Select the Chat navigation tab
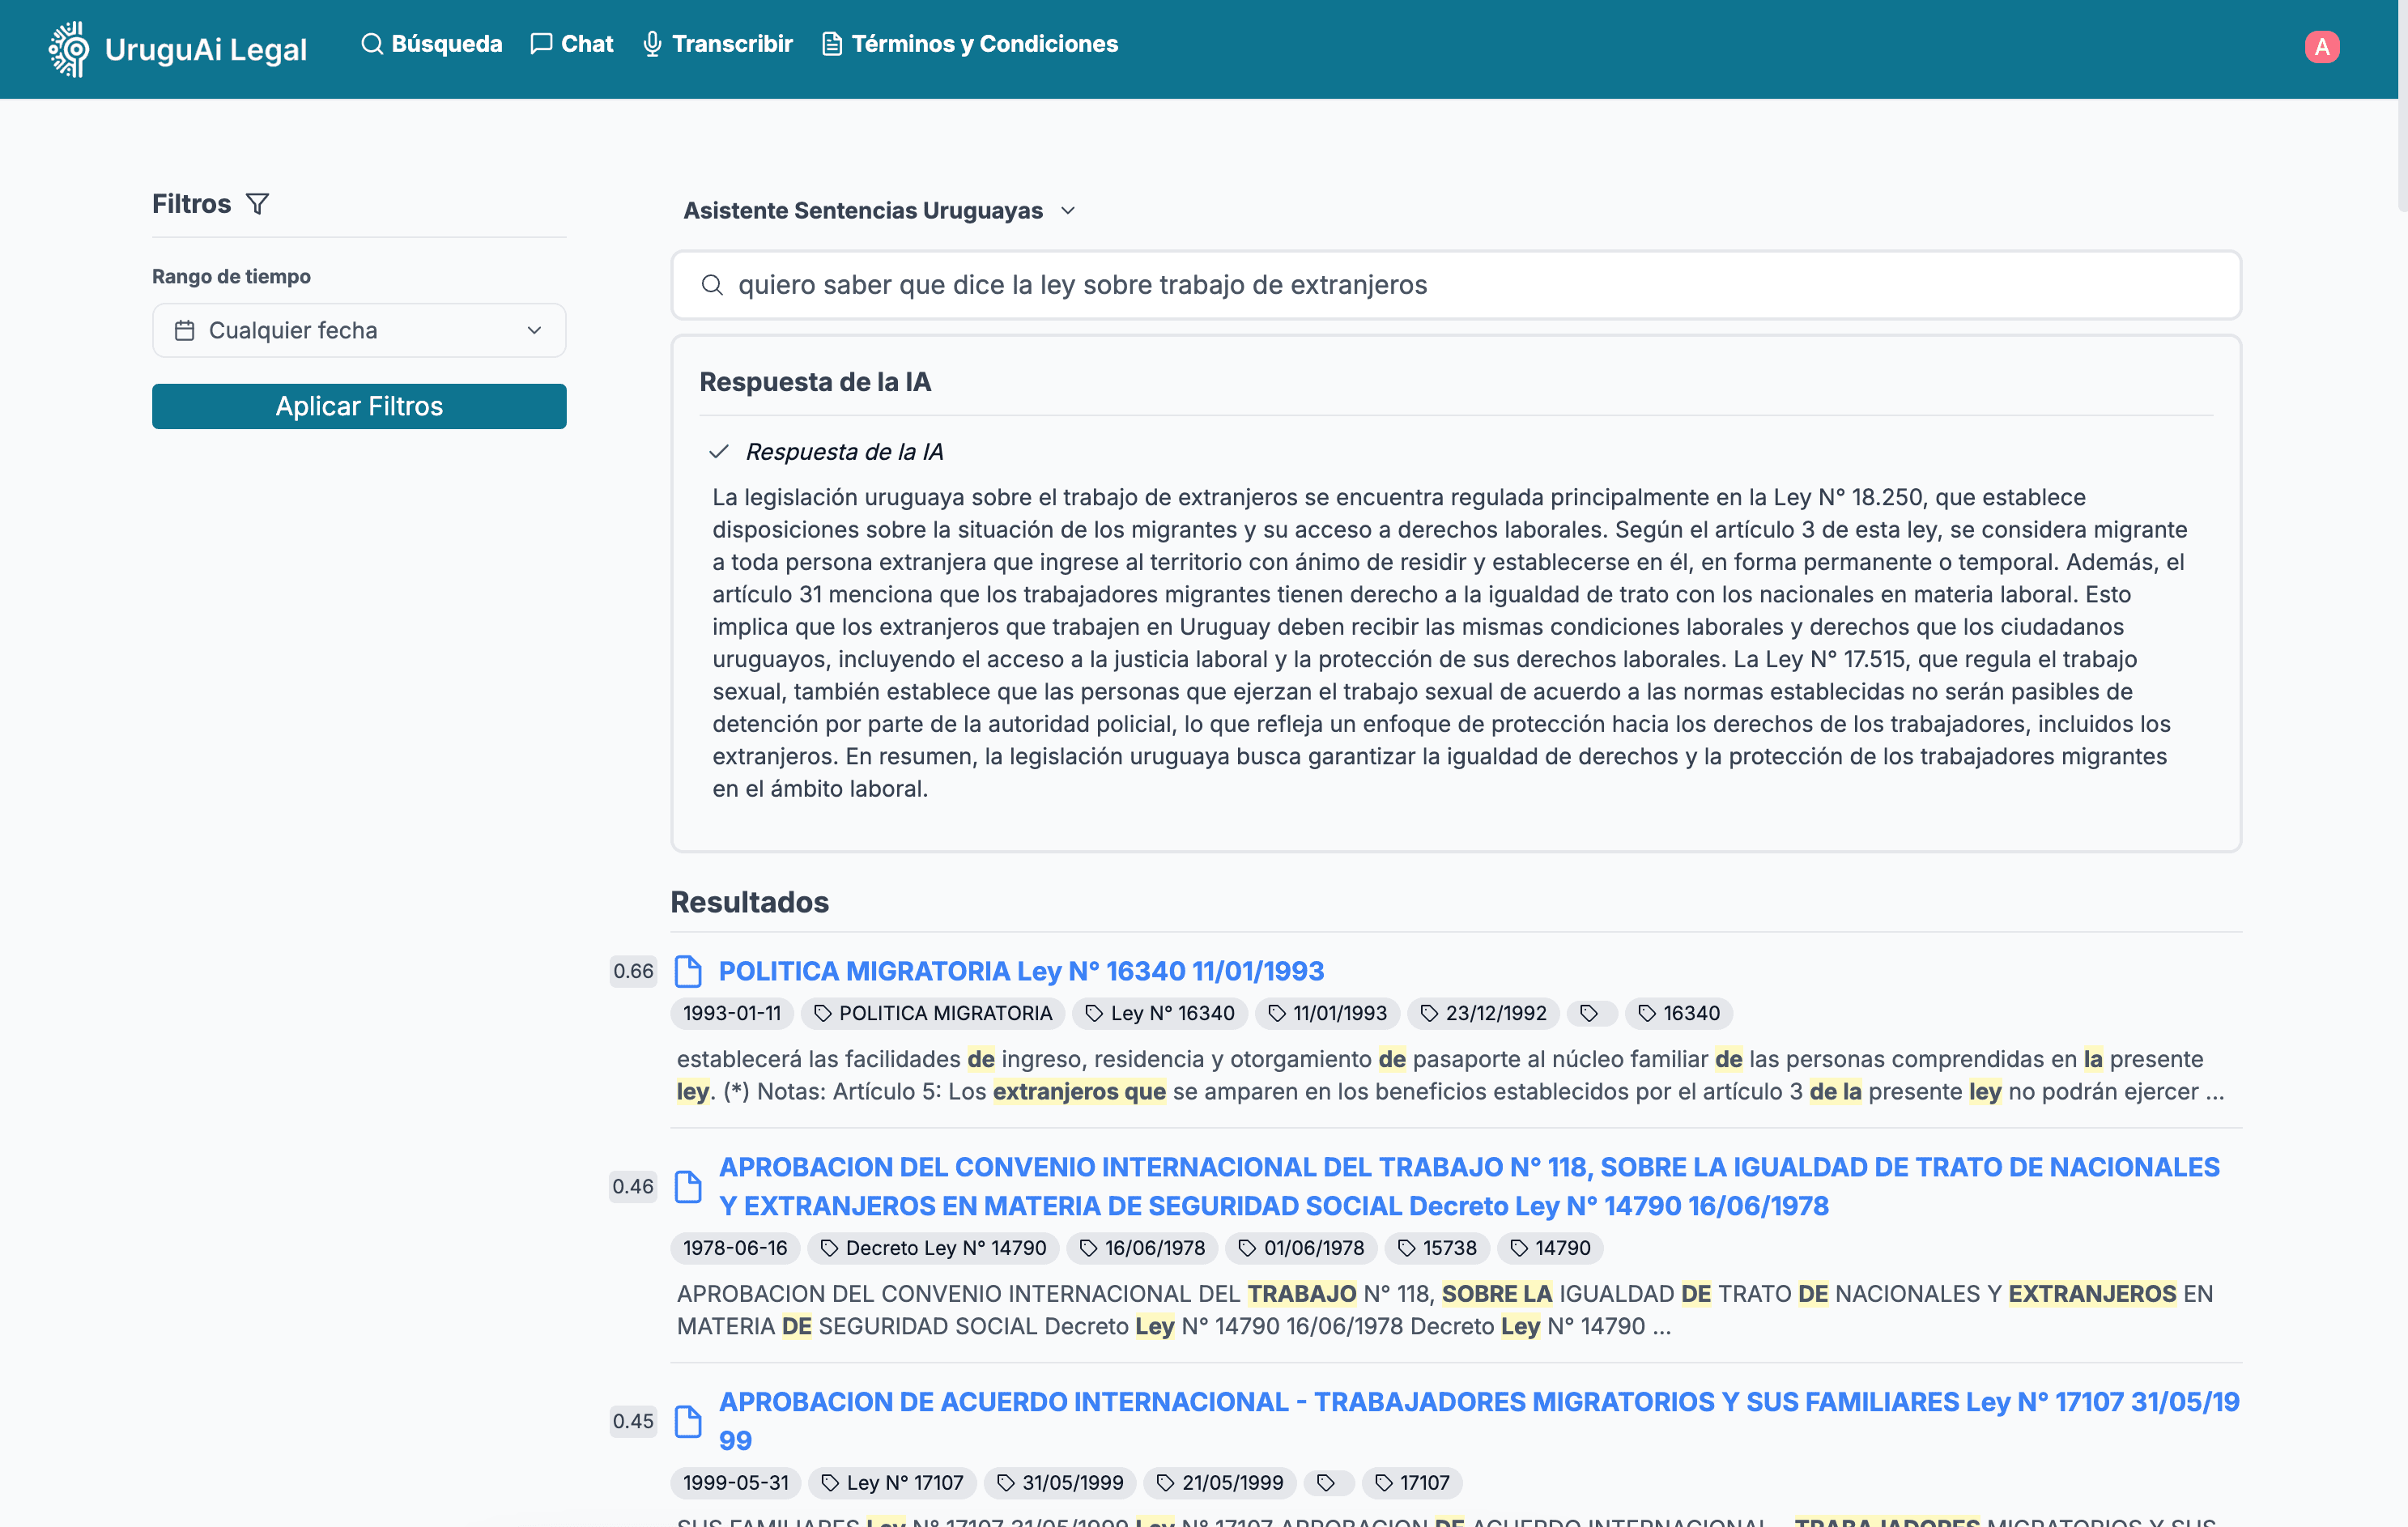Screen dimensions: 2408x1527 pos(570,44)
